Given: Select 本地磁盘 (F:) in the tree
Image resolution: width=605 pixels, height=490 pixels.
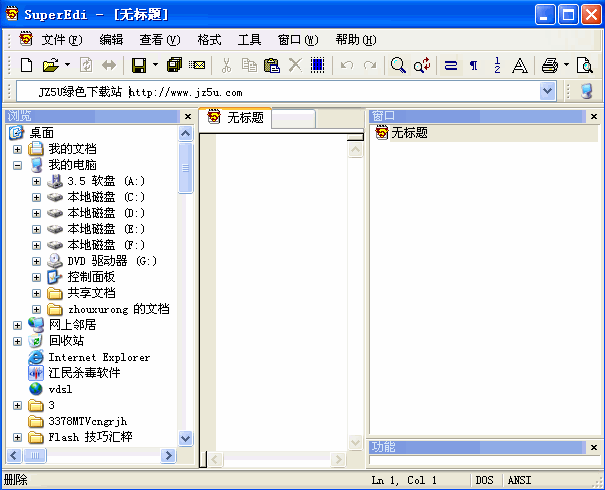Looking at the screenshot, I should [x=106, y=245].
